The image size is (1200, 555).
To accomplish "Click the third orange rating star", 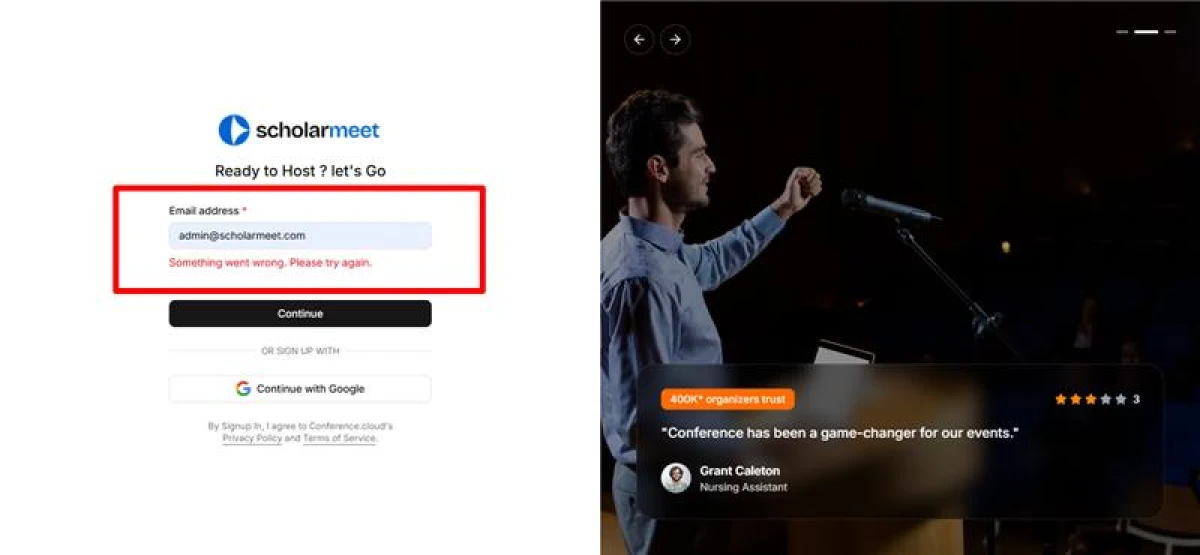I will (x=1091, y=399).
